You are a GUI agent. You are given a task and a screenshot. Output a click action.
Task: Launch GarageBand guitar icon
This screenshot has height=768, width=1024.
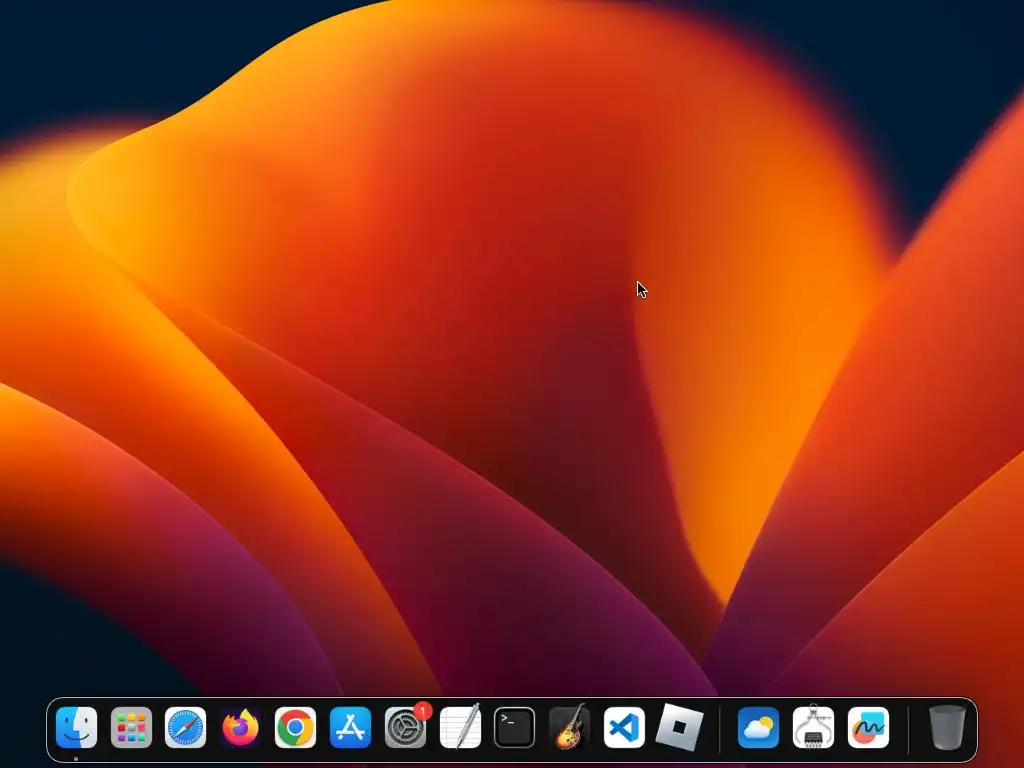click(569, 726)
